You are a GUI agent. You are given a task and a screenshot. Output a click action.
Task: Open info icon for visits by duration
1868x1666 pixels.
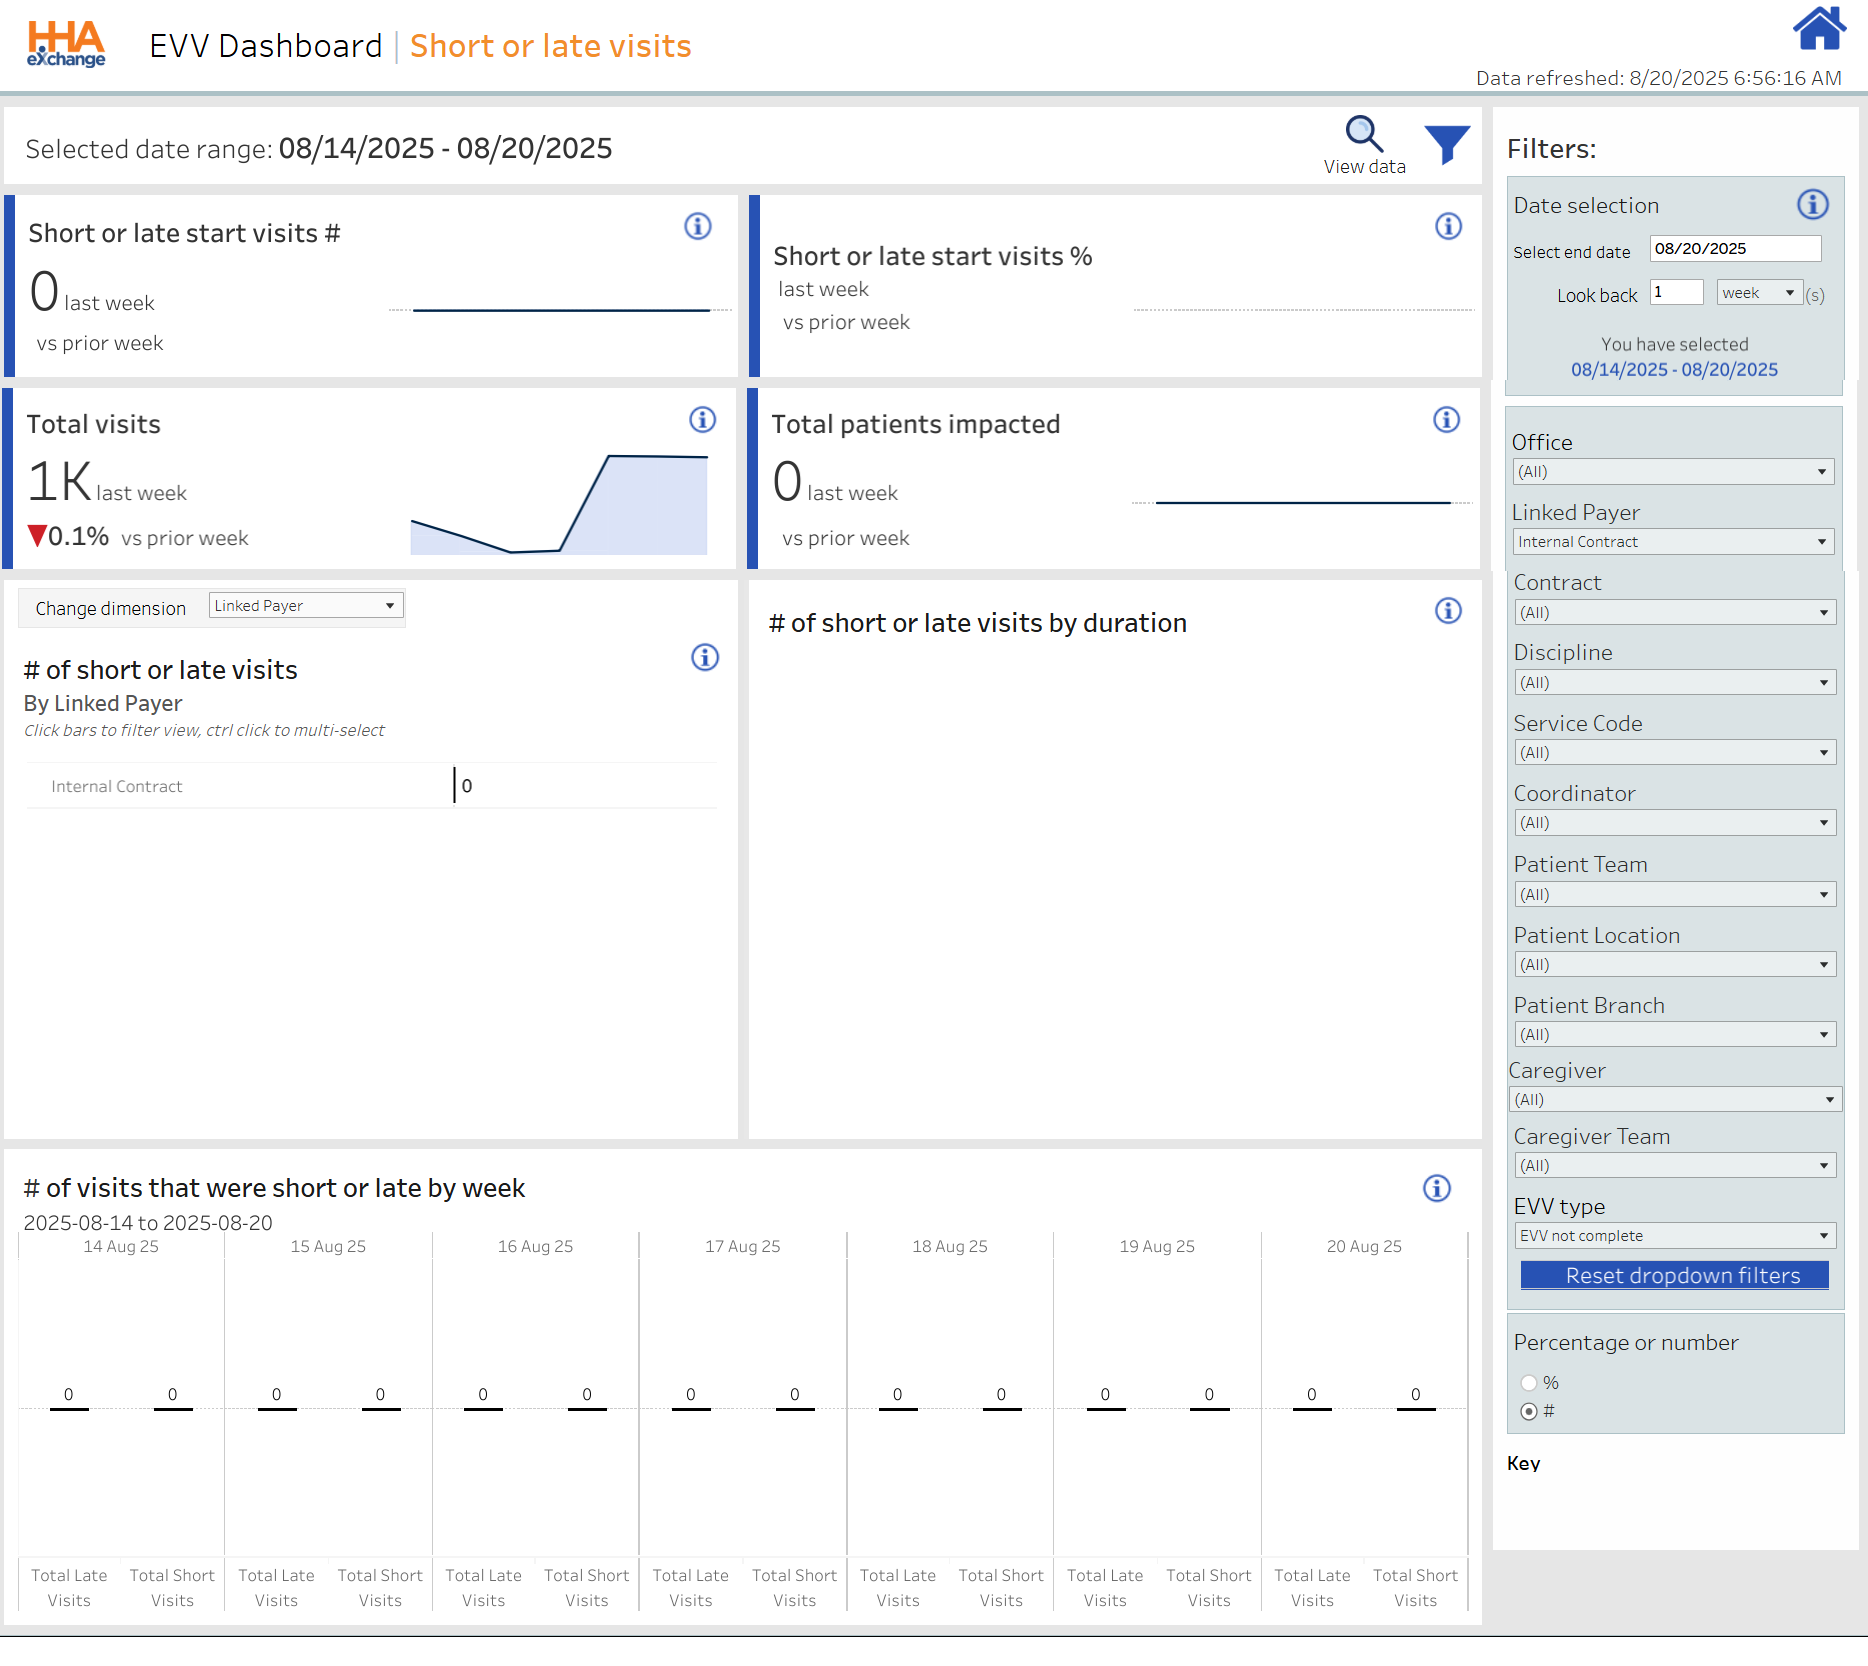click(x=1447, y=611)
